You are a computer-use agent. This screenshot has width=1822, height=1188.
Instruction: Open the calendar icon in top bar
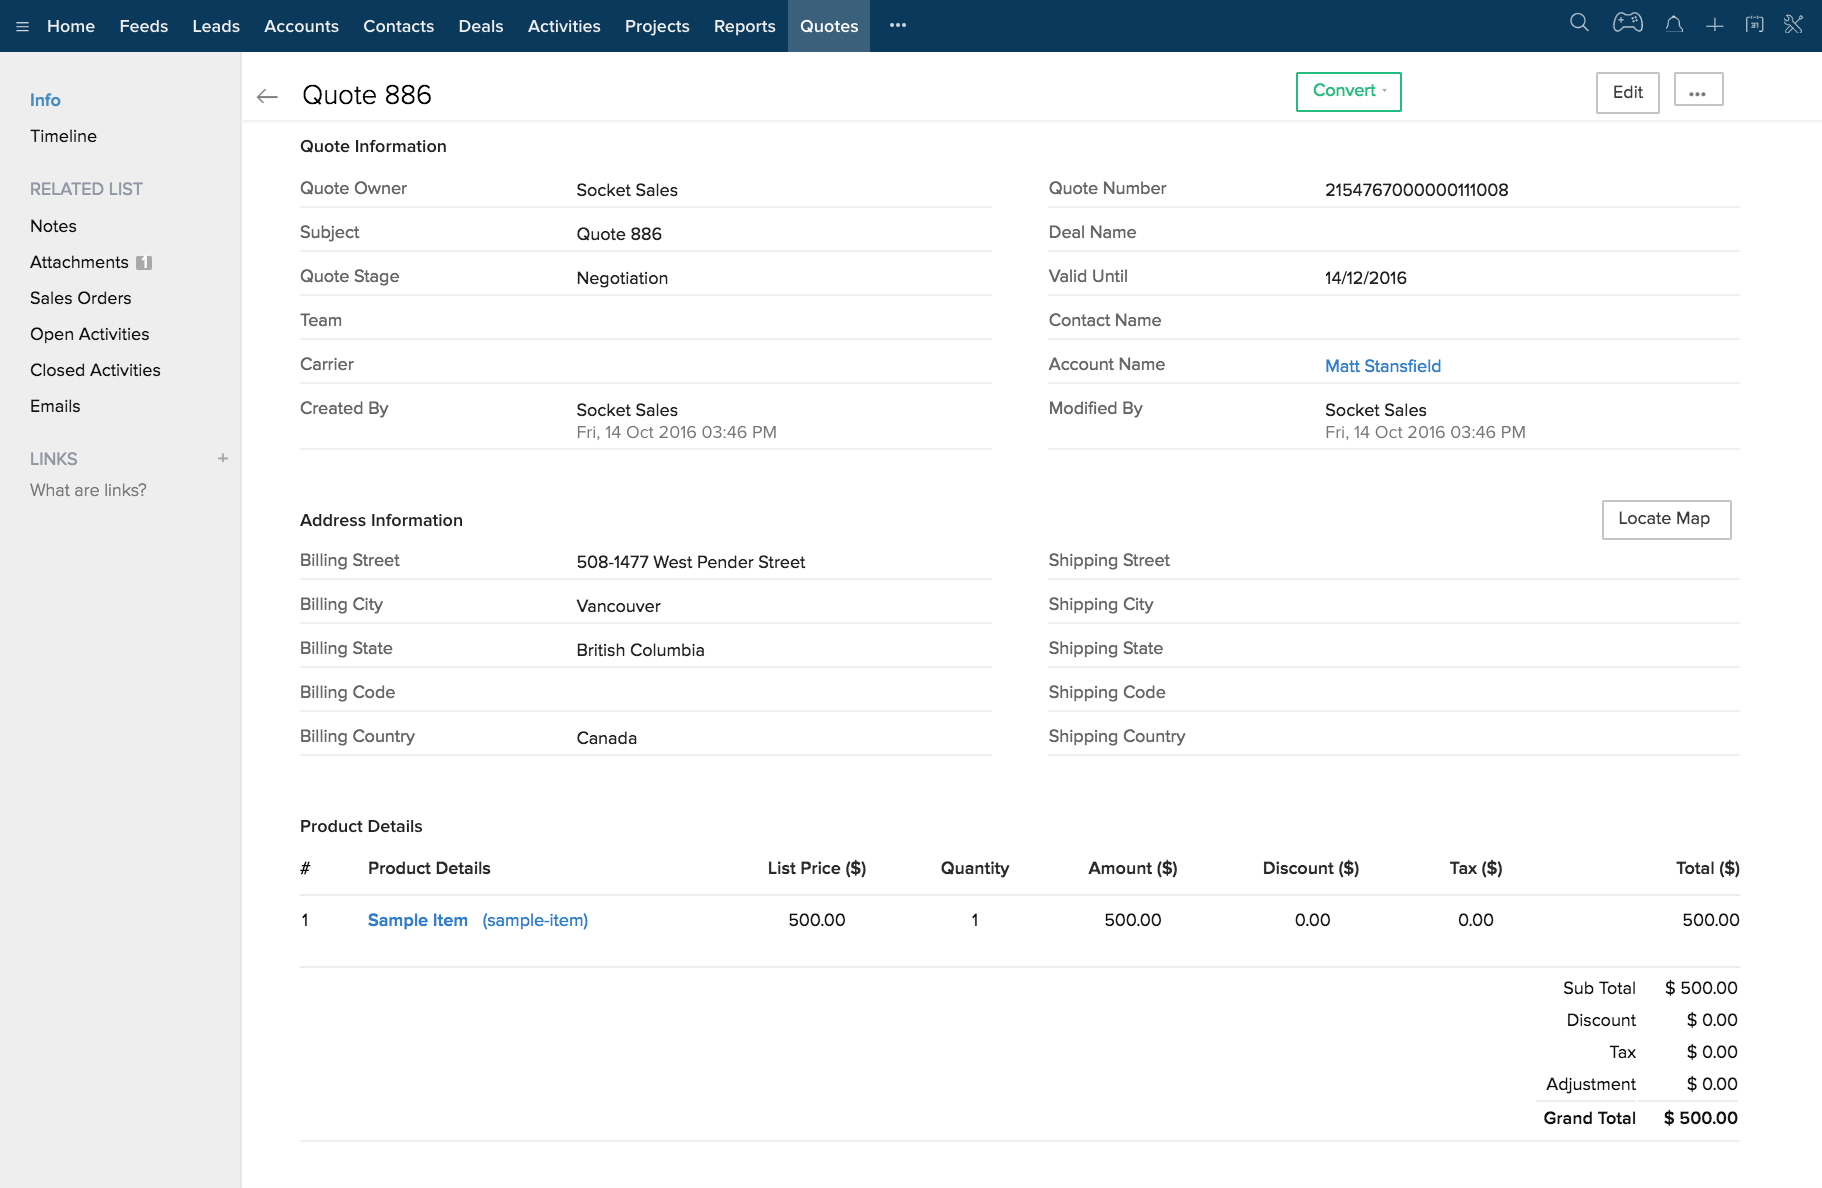(x=1754, y=24)
